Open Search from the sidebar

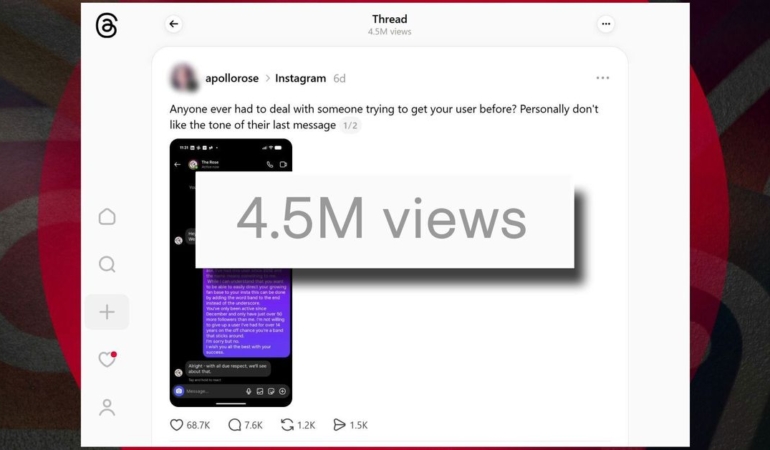[107, 264]
